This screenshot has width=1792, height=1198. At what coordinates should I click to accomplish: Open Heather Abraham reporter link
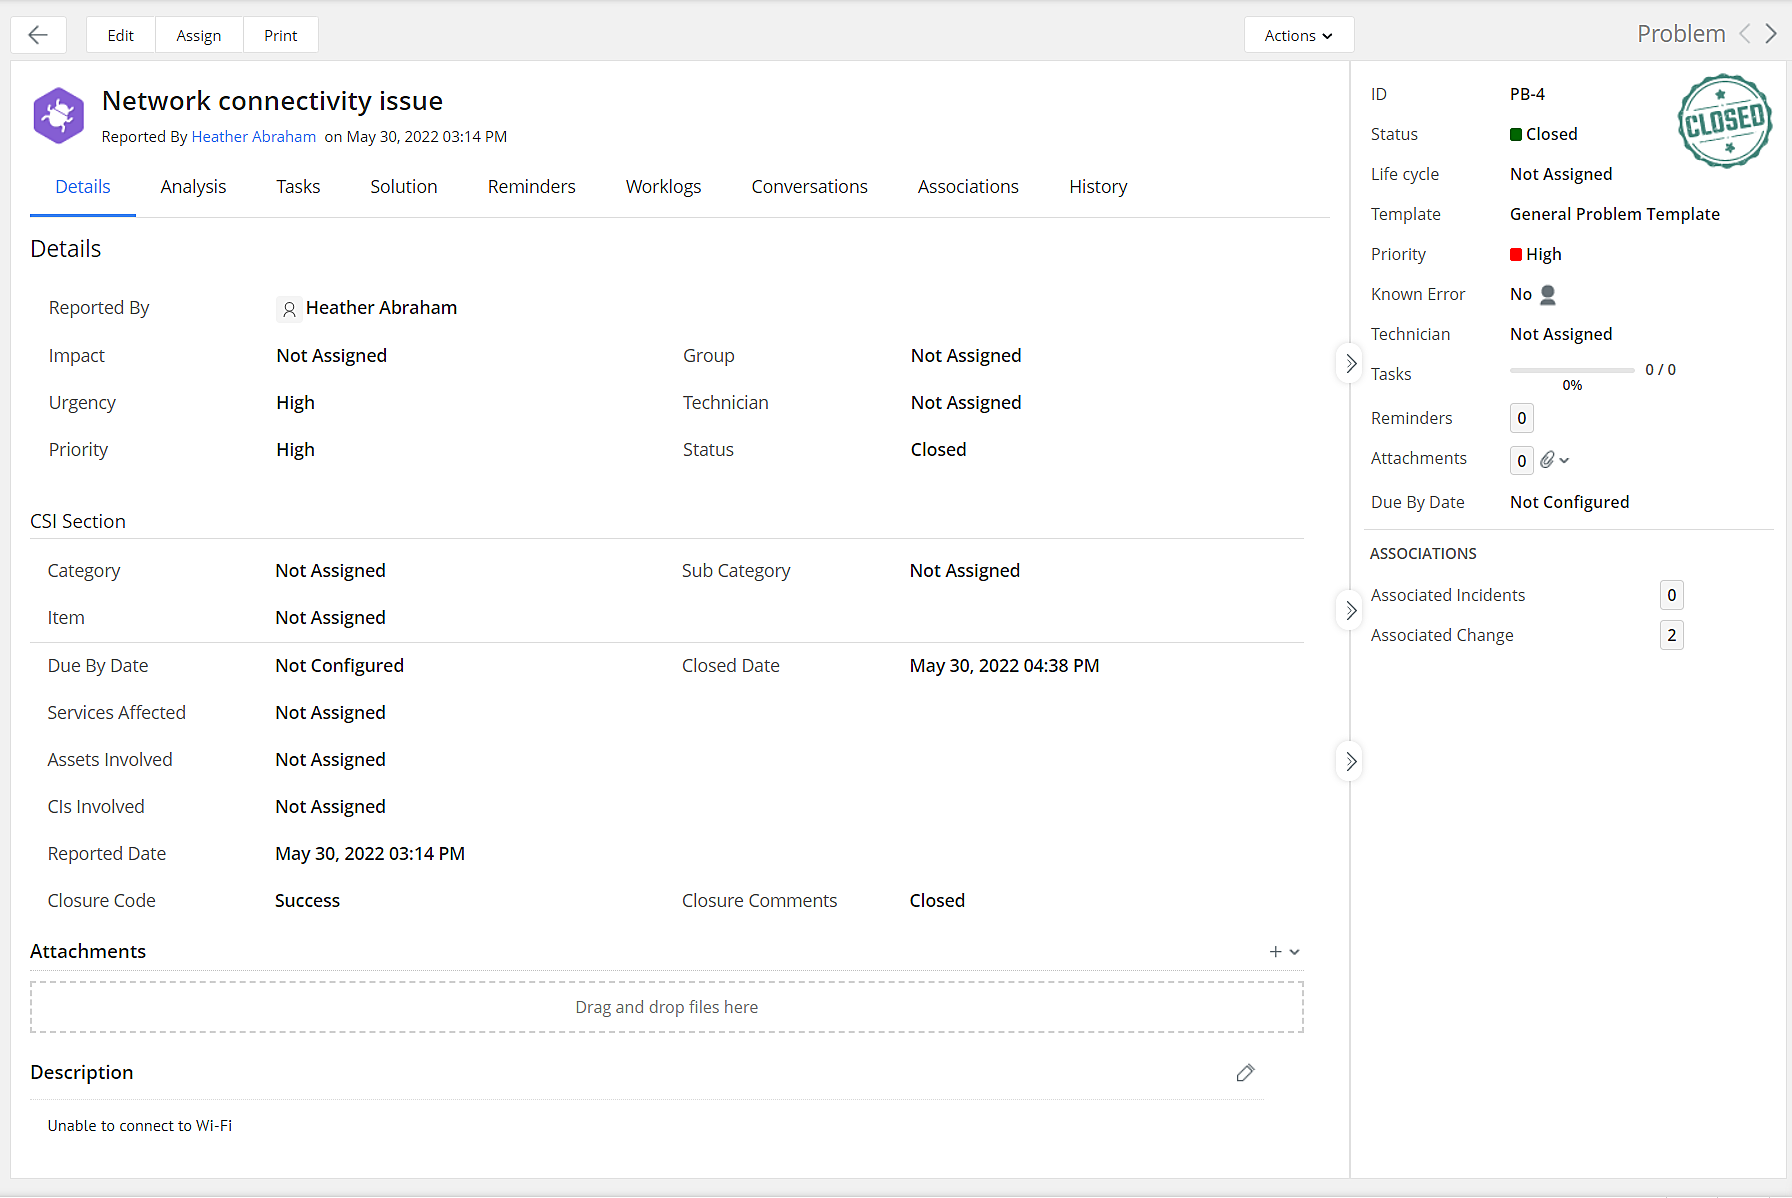pos(253,137)
